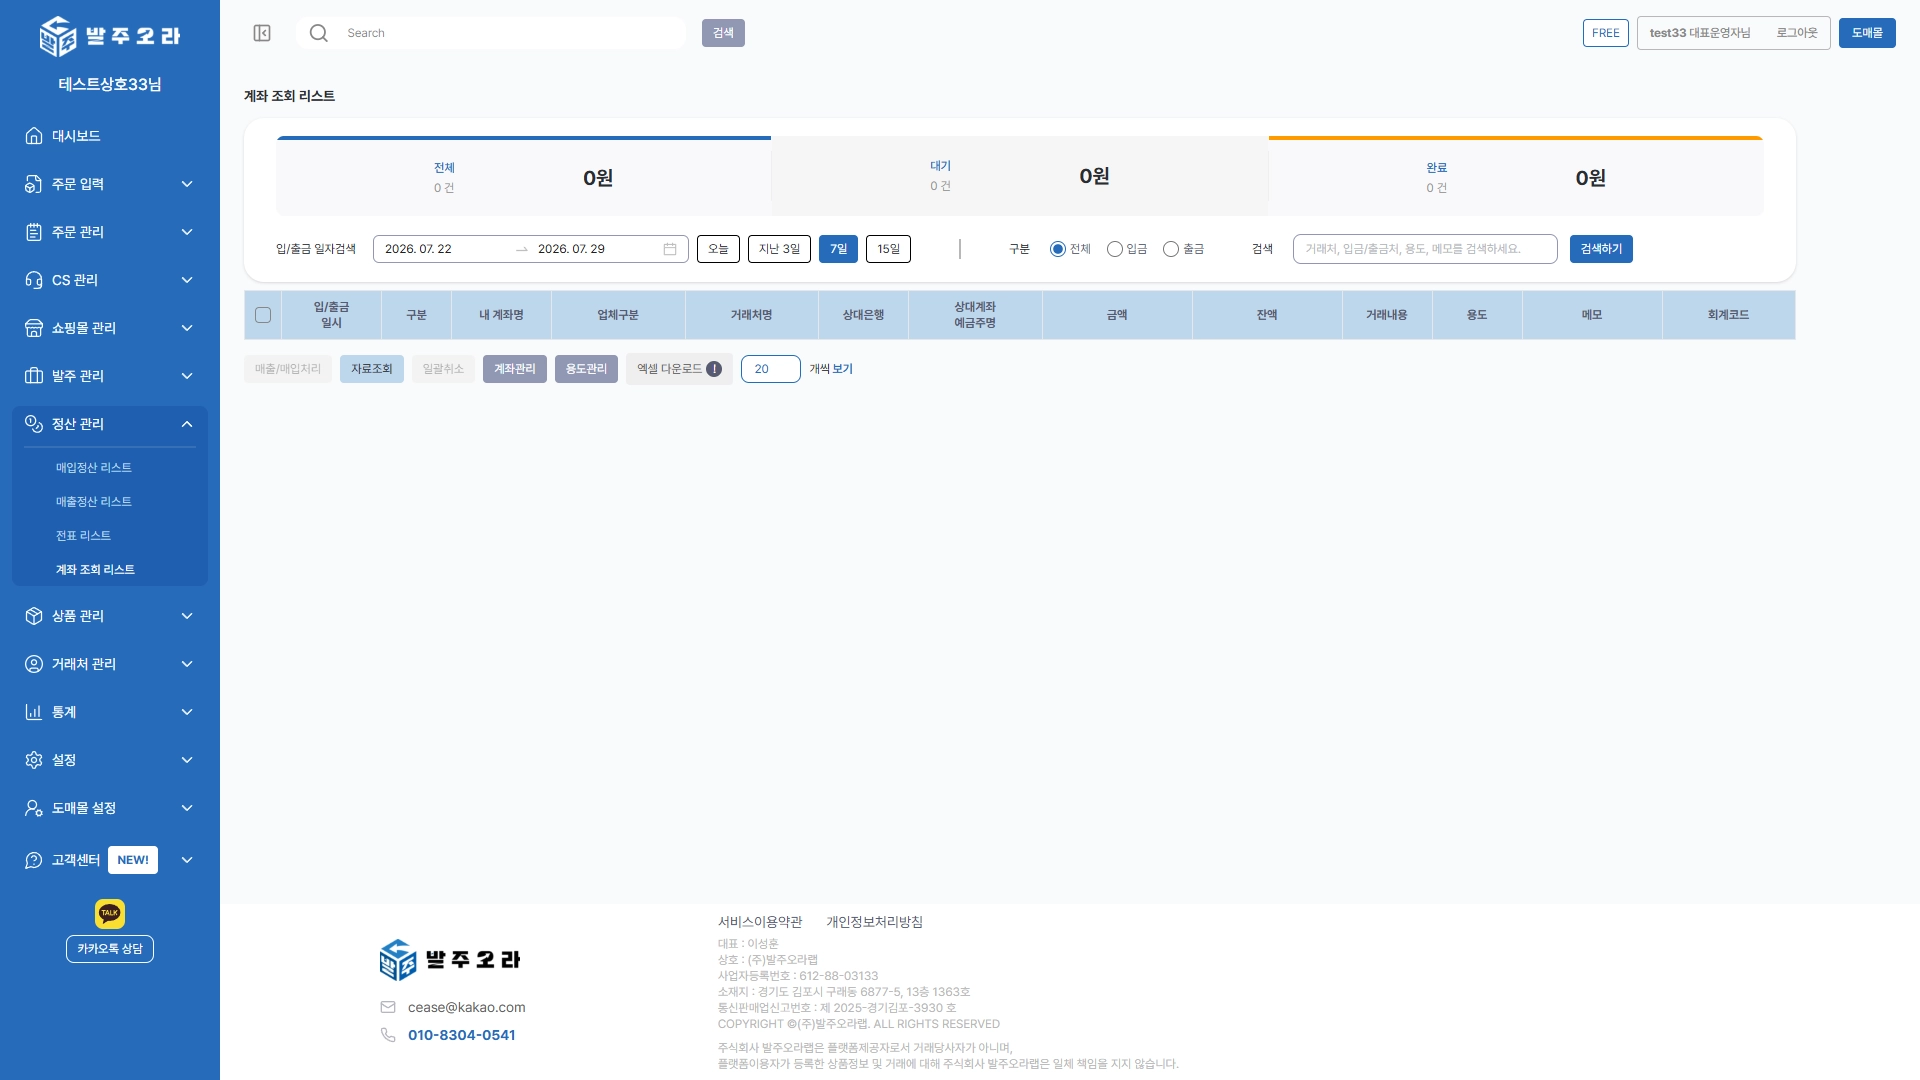
Task: Click the 대시보드 home icon
Action: pyautogui.click(x=34, y=136)
